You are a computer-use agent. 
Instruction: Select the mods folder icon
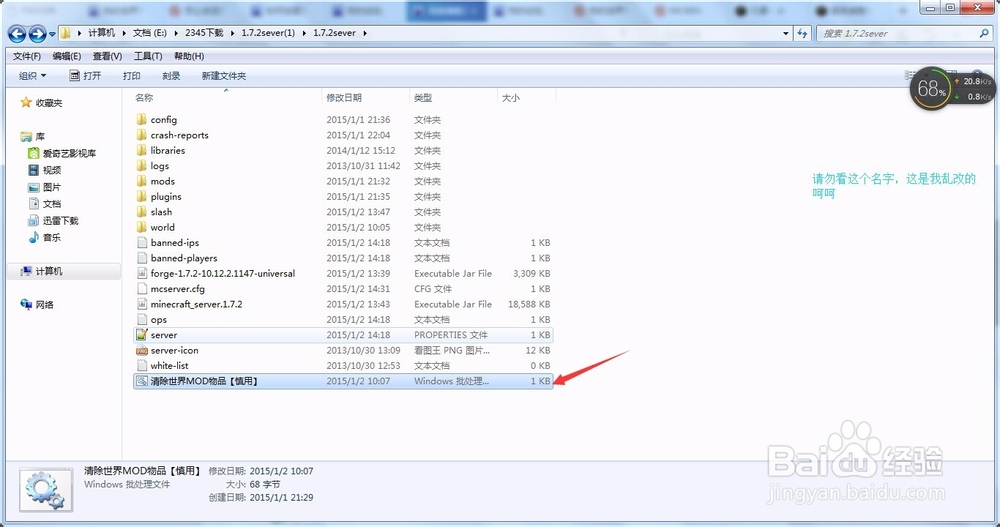tap(142, 181)
